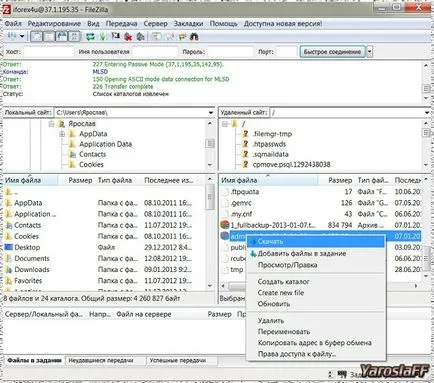Click the Desktop item icon in local list
434x383 pixels.
click(9, 247)
